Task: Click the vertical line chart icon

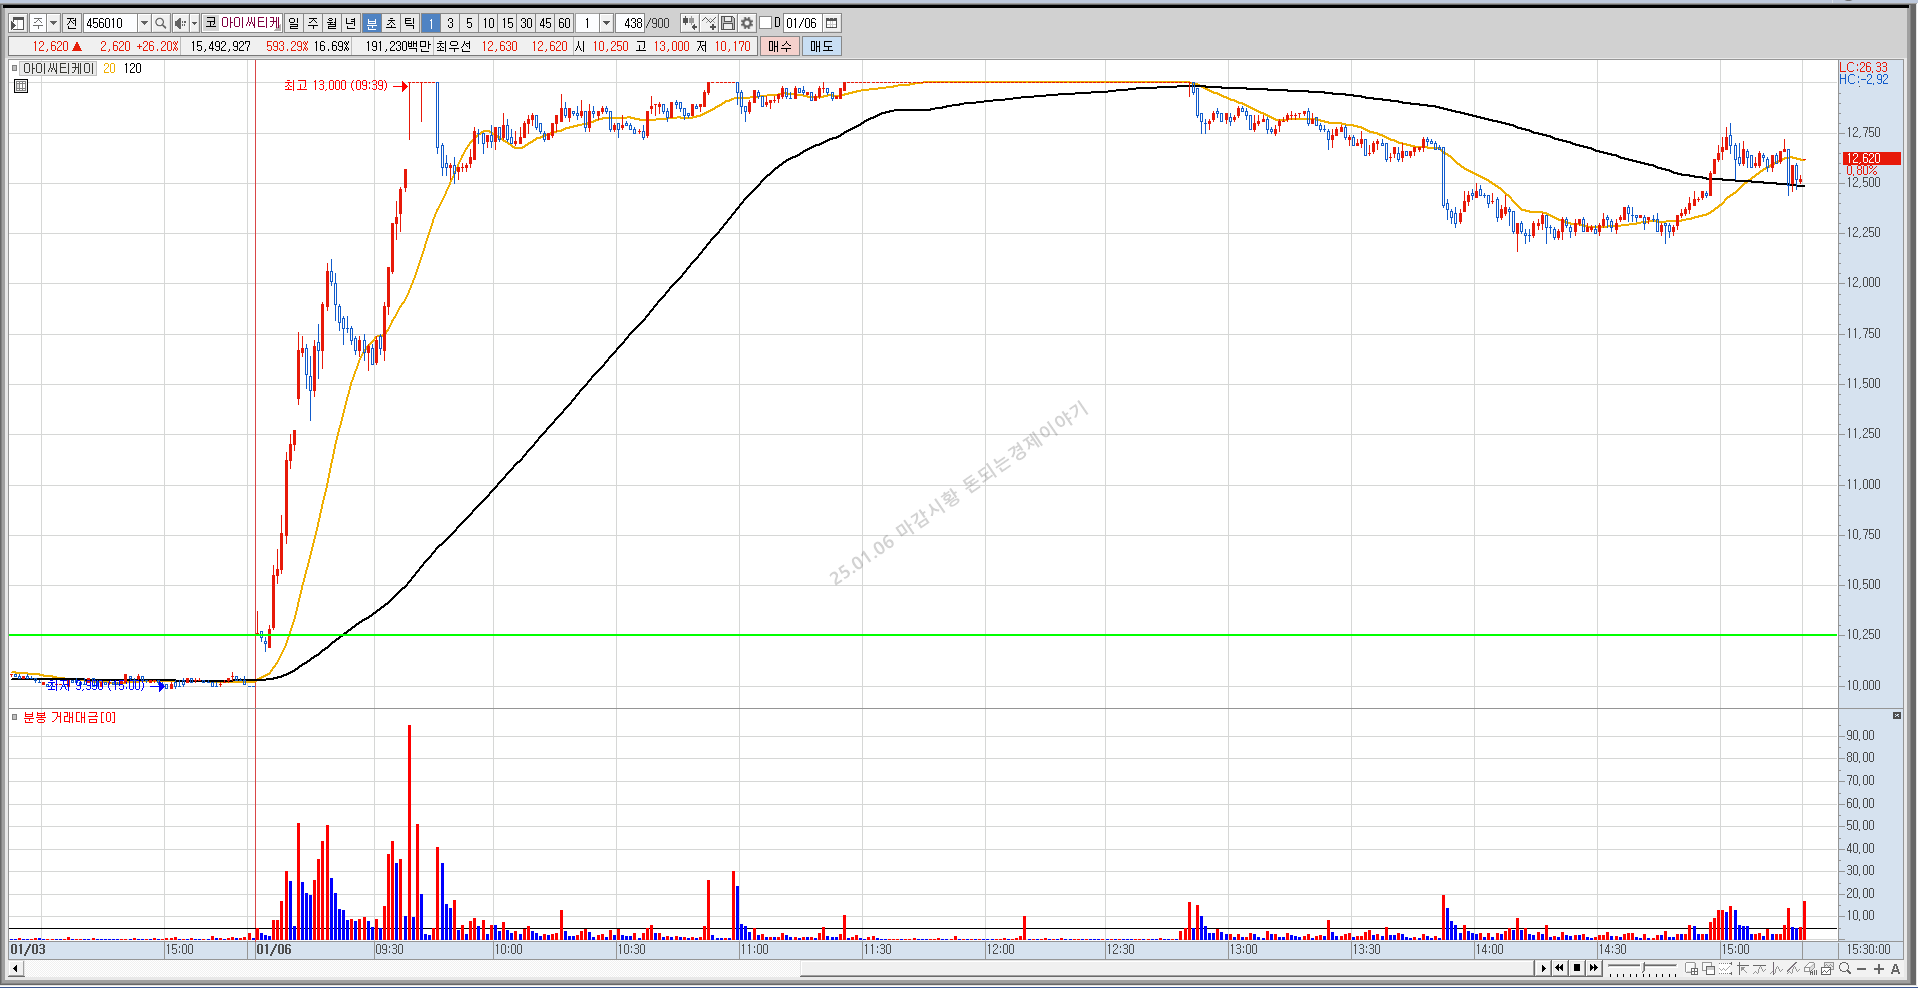Action: 1777,968
